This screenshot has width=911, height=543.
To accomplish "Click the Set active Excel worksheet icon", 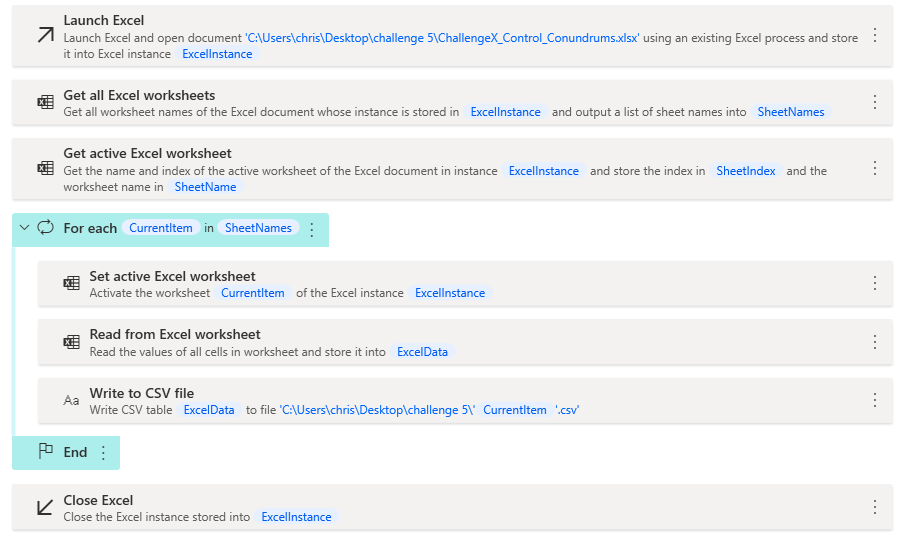I will [71, 284].
